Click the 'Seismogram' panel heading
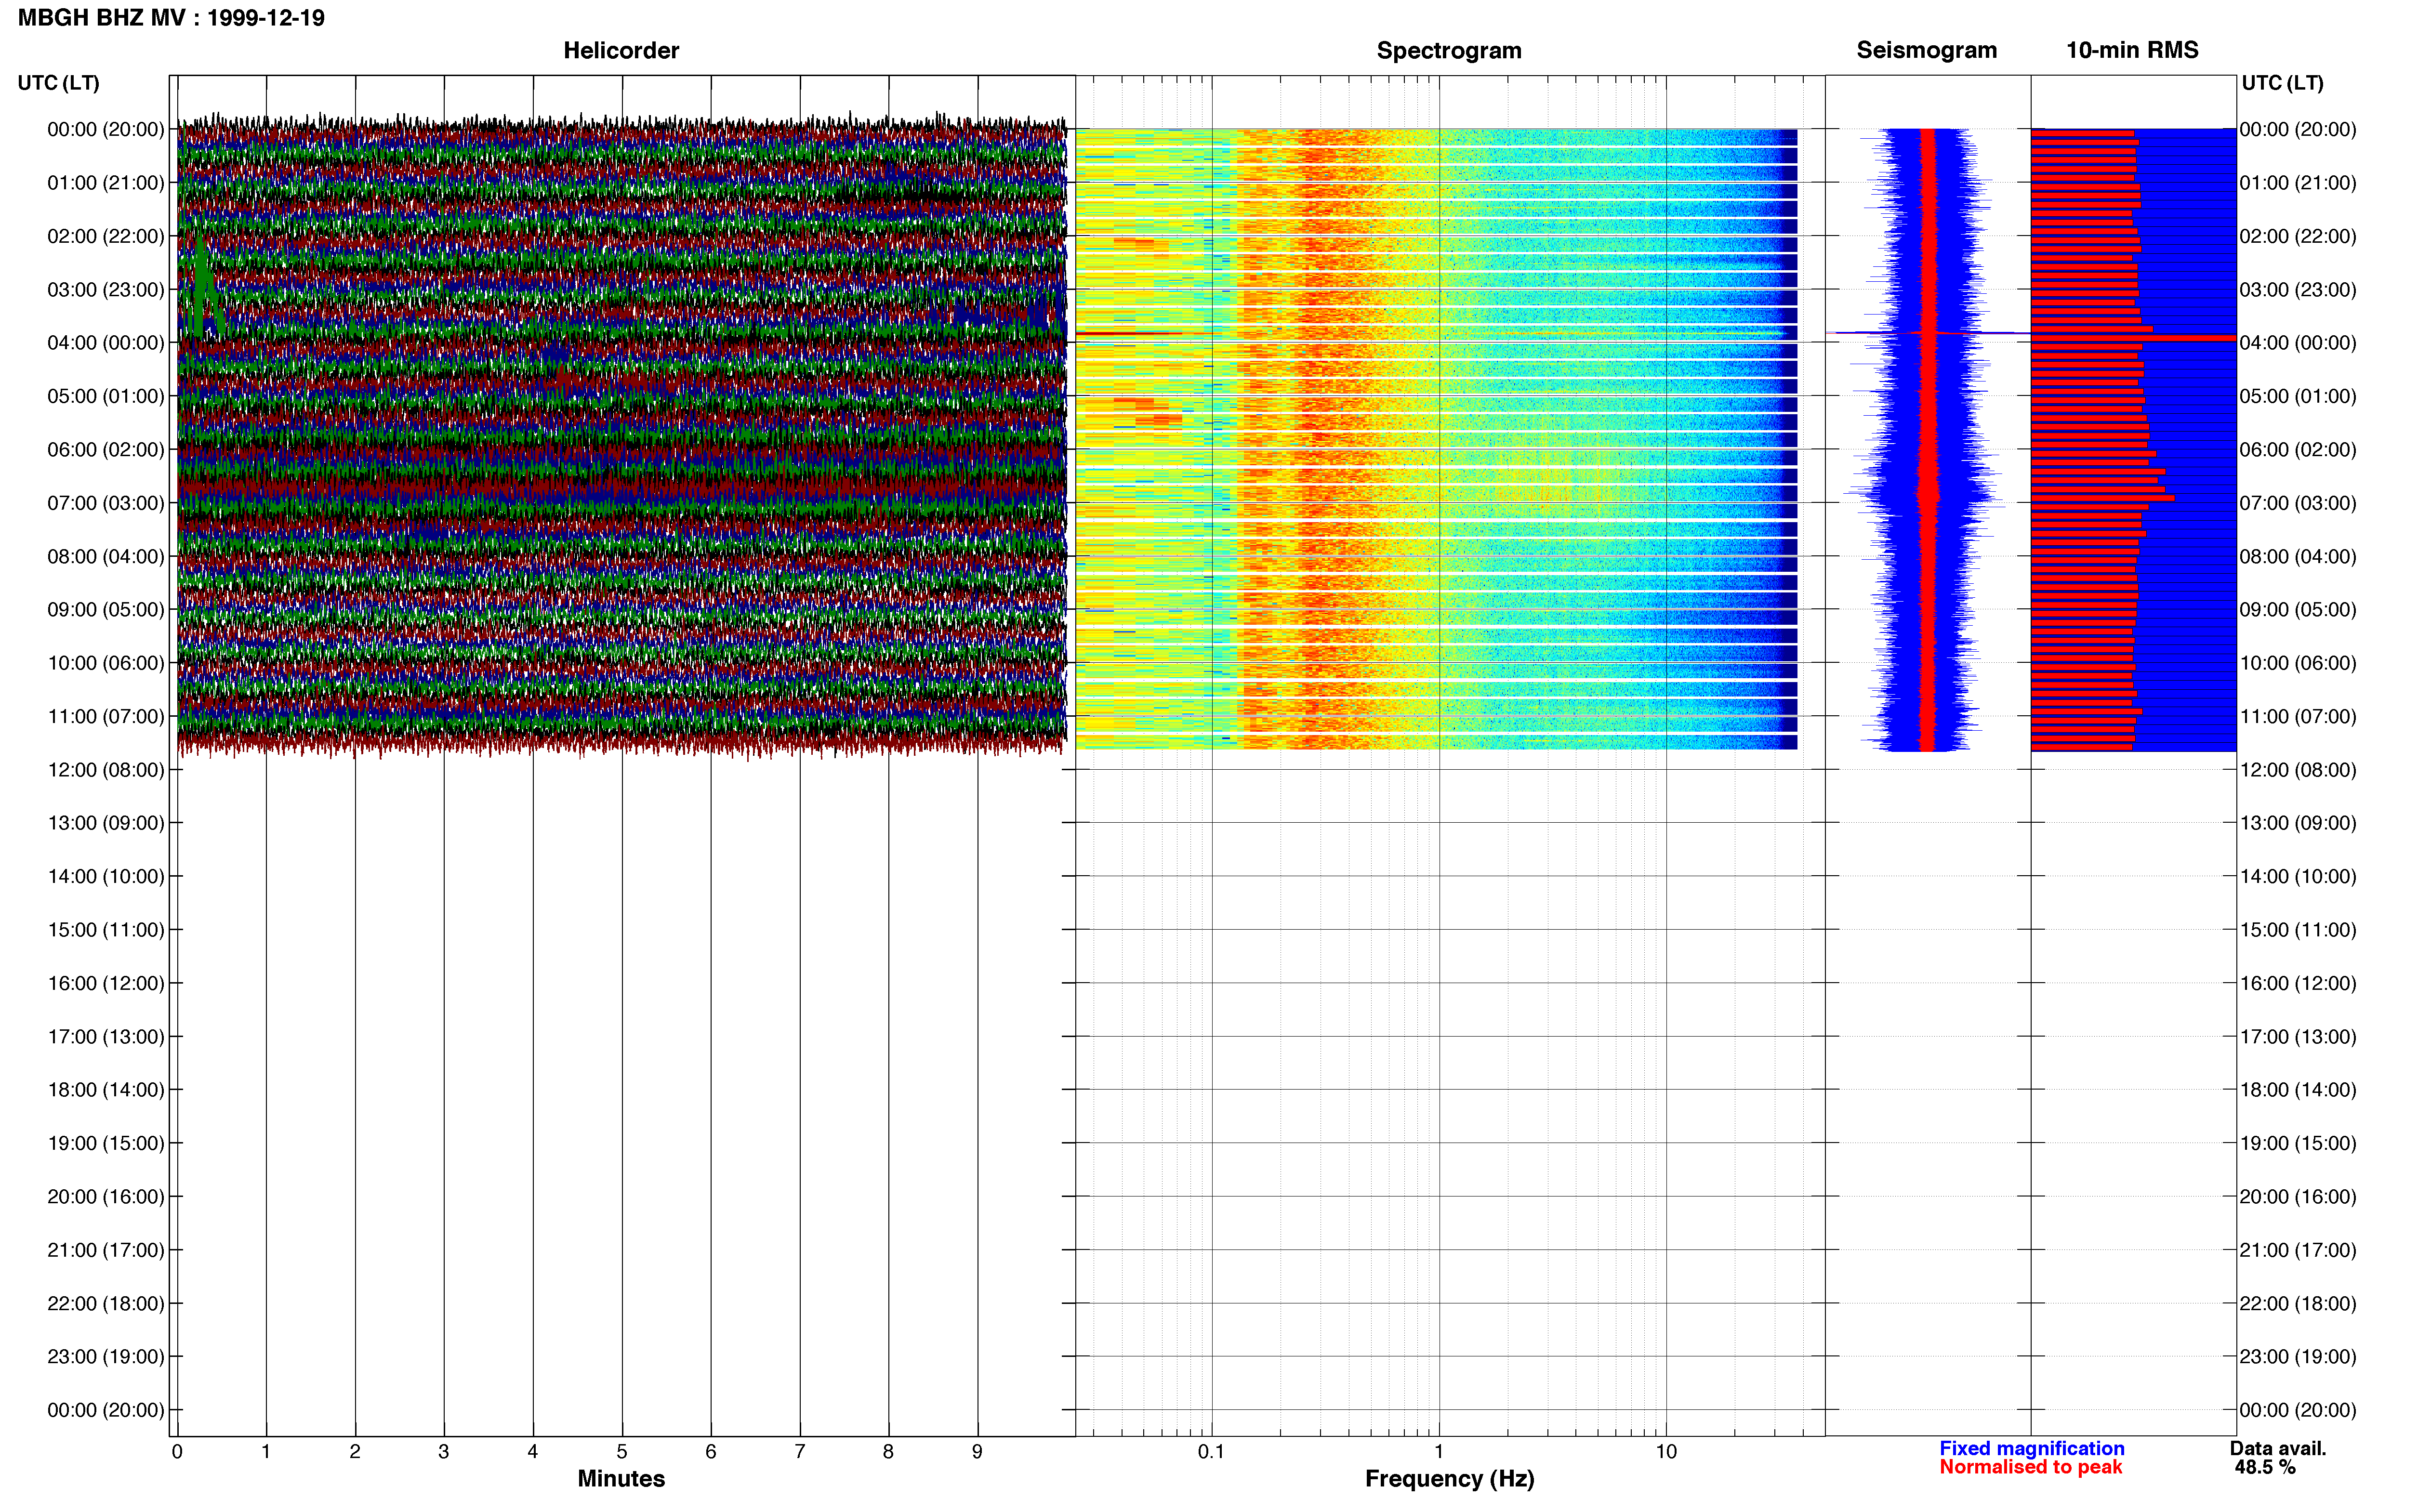Screen dimensions: 2418x1512 coord(1926,50)
